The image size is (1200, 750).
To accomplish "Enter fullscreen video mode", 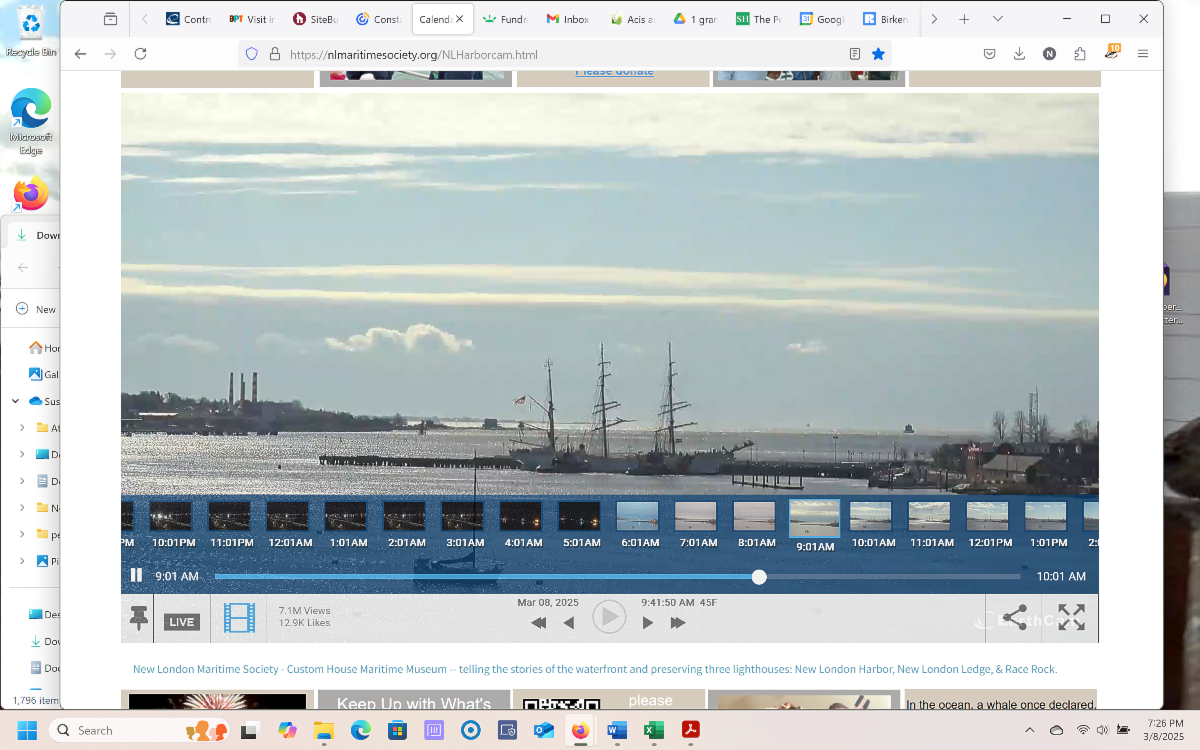I will click(1071, 618).
